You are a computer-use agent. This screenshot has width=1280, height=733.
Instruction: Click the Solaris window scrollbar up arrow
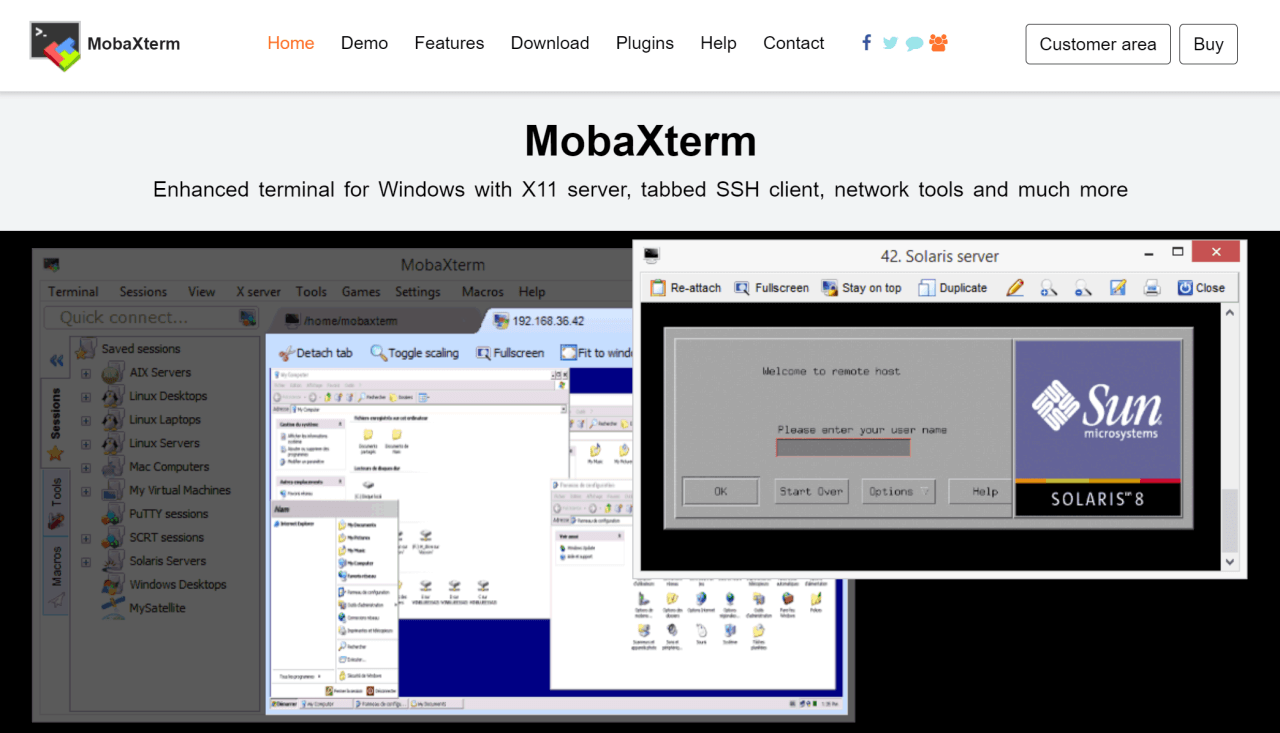click(1230, 313)
